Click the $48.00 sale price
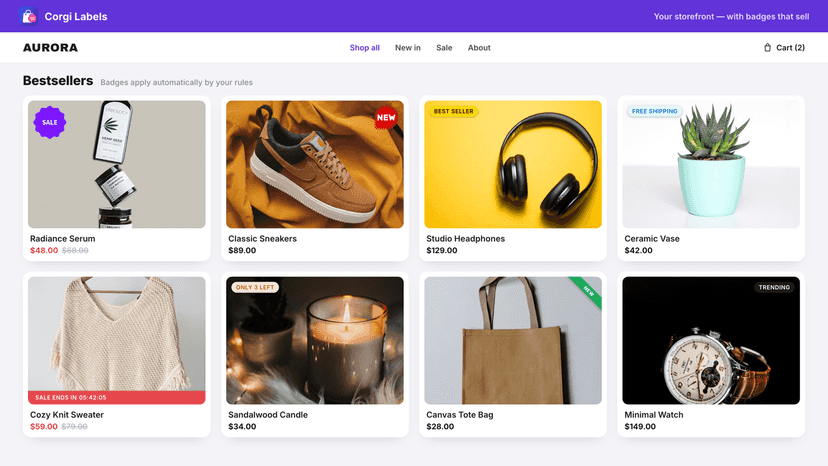The height and width of the screenshot is (466, 828). 44,250
